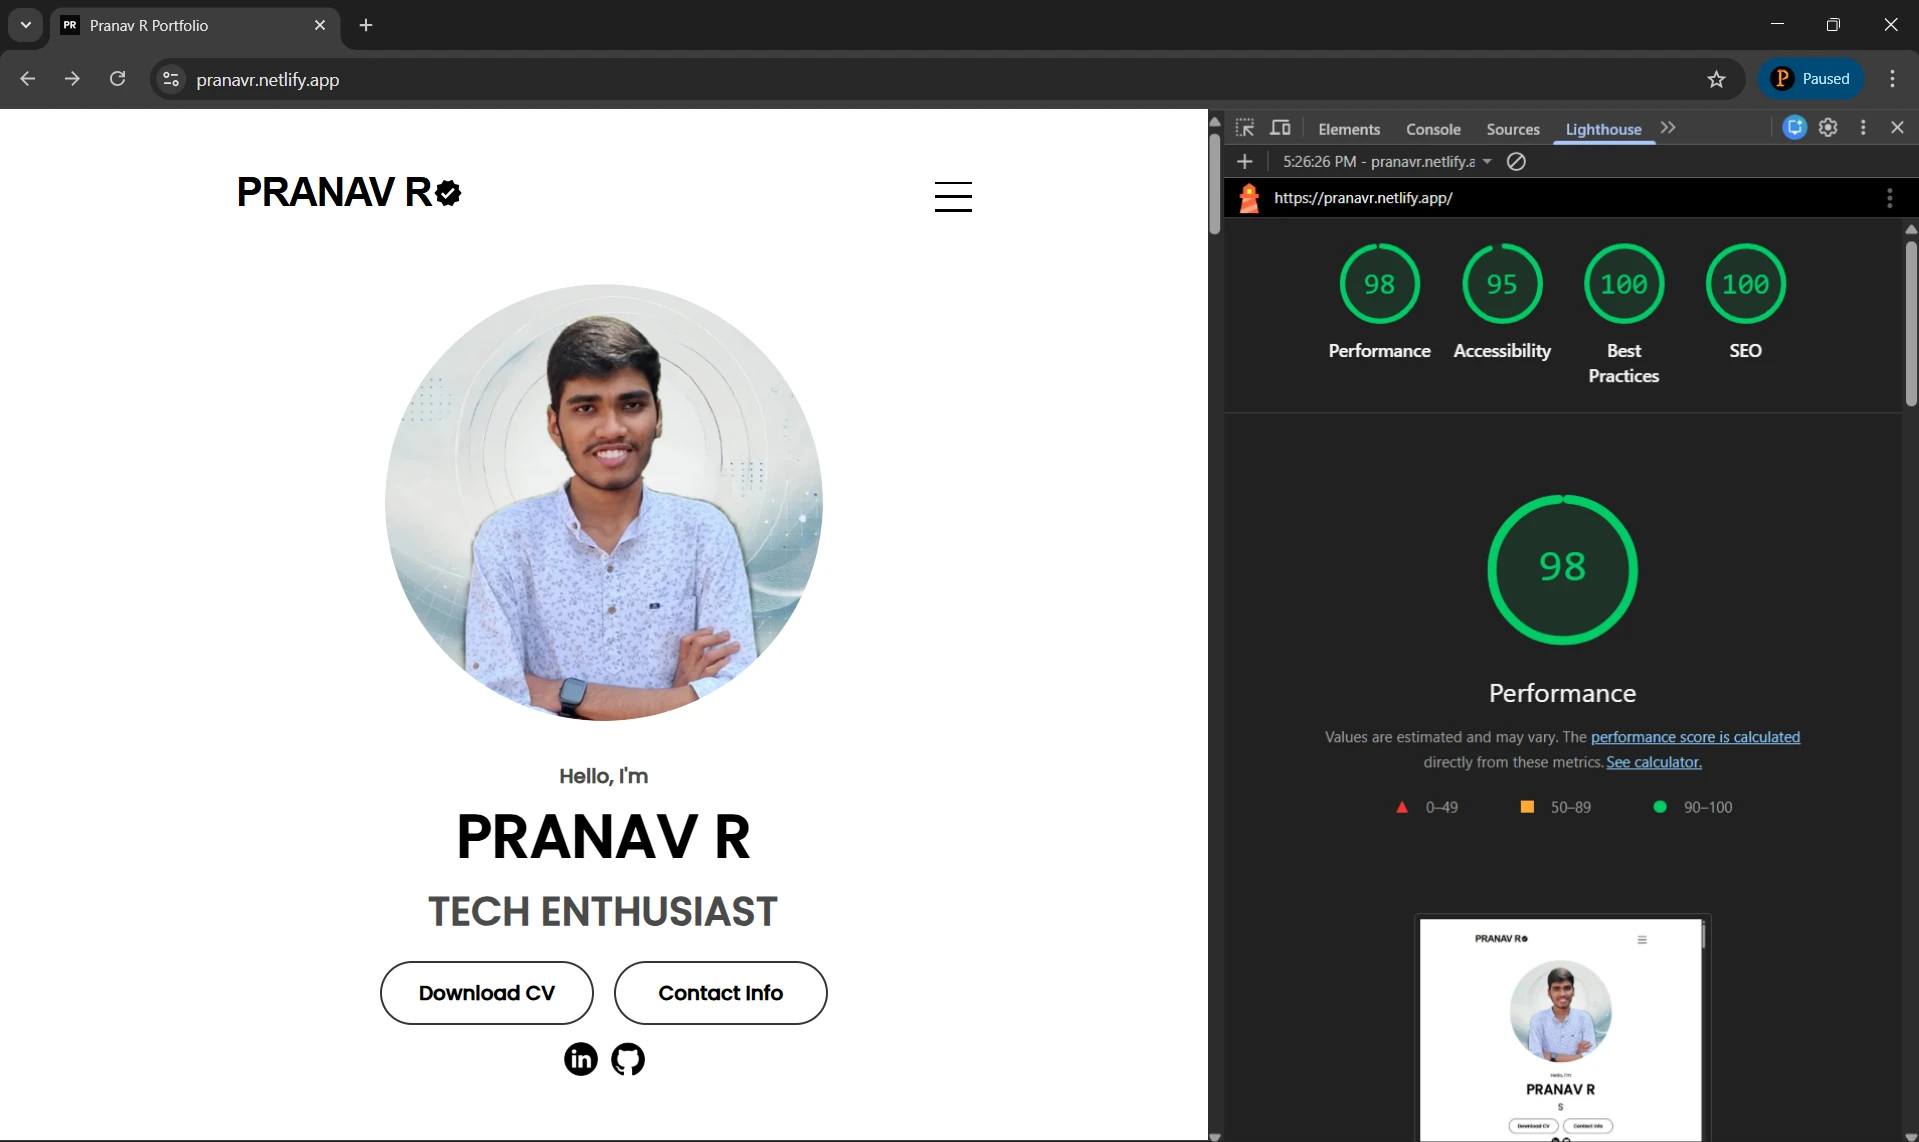1919x1142 pixels.
Task: Close the DevTools panel
Action: point(1897,128)
